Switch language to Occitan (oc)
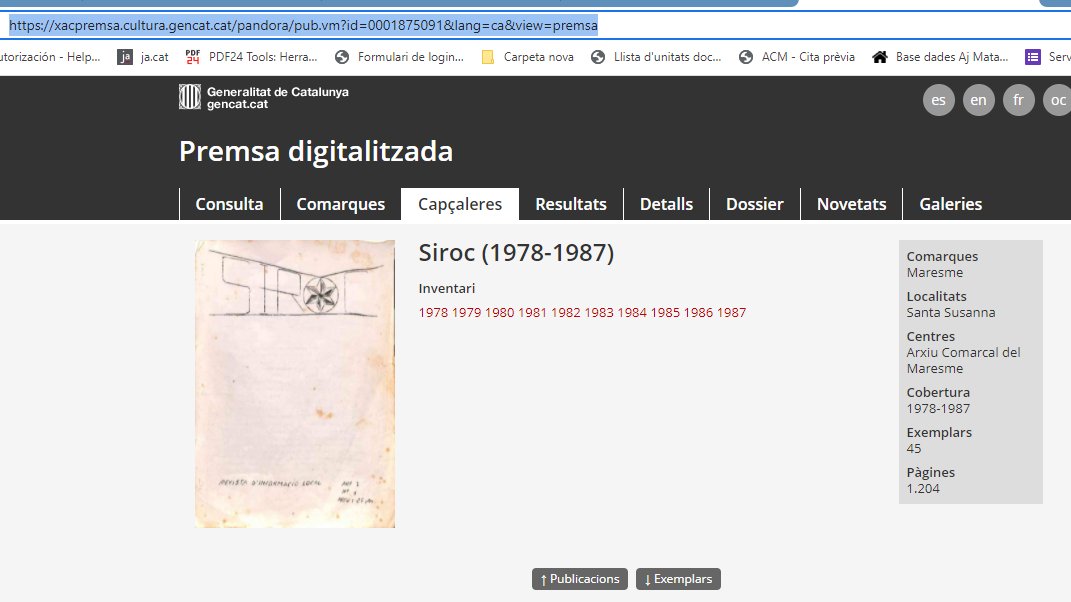Viewport: 1071px width, 602px height. point(1058,100)
